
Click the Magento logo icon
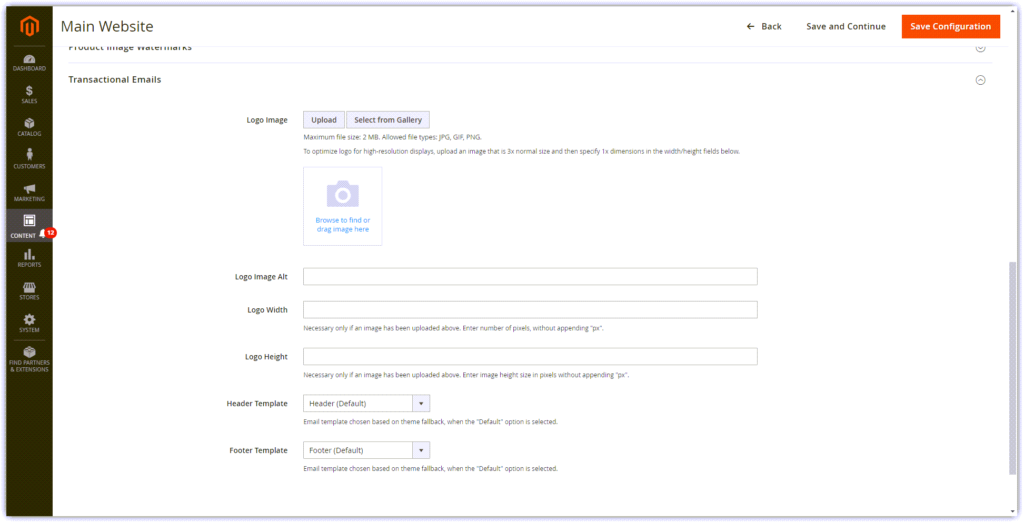click(29, 26)
